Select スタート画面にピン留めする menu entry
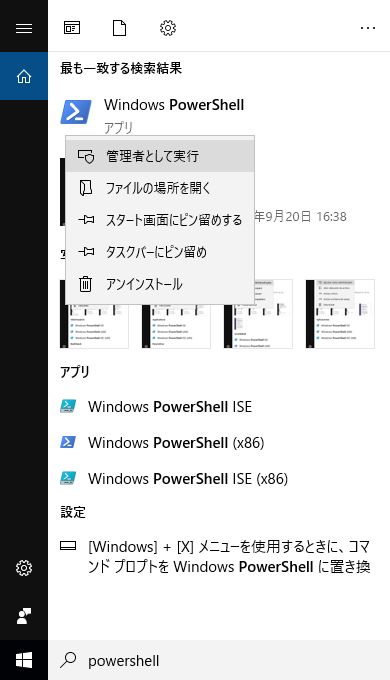 (x=160, y=220)
